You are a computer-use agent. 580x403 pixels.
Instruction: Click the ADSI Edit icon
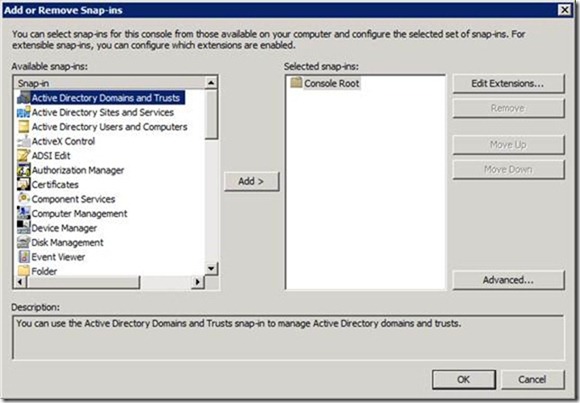pos(24,155)
